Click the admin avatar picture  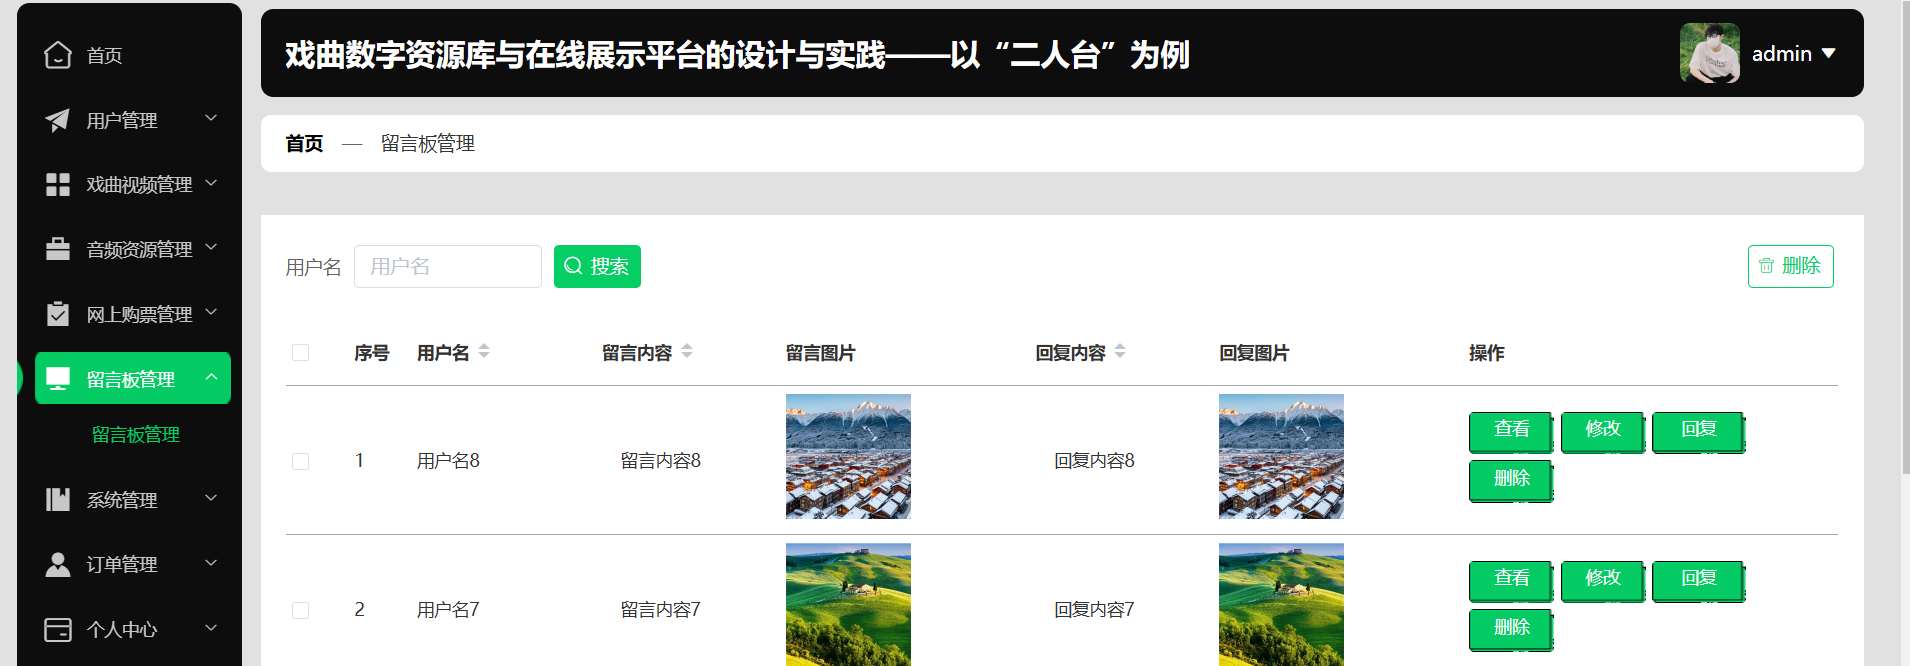point(1710,53)
